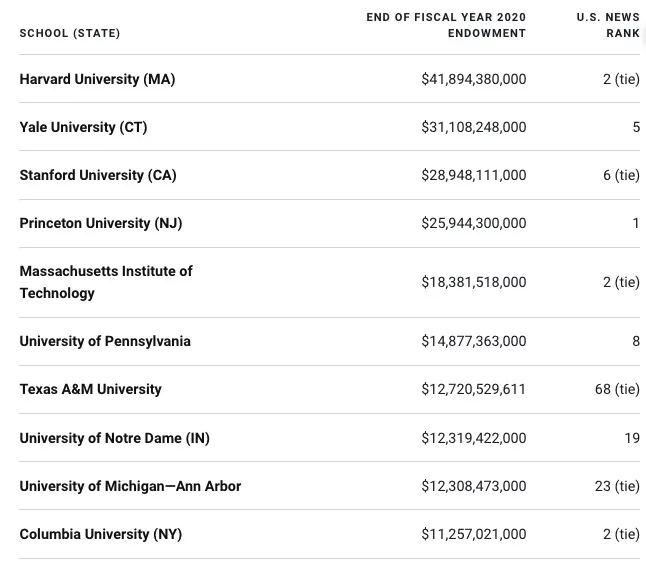Click Princeton's rank value of 1

coord(635,223)
